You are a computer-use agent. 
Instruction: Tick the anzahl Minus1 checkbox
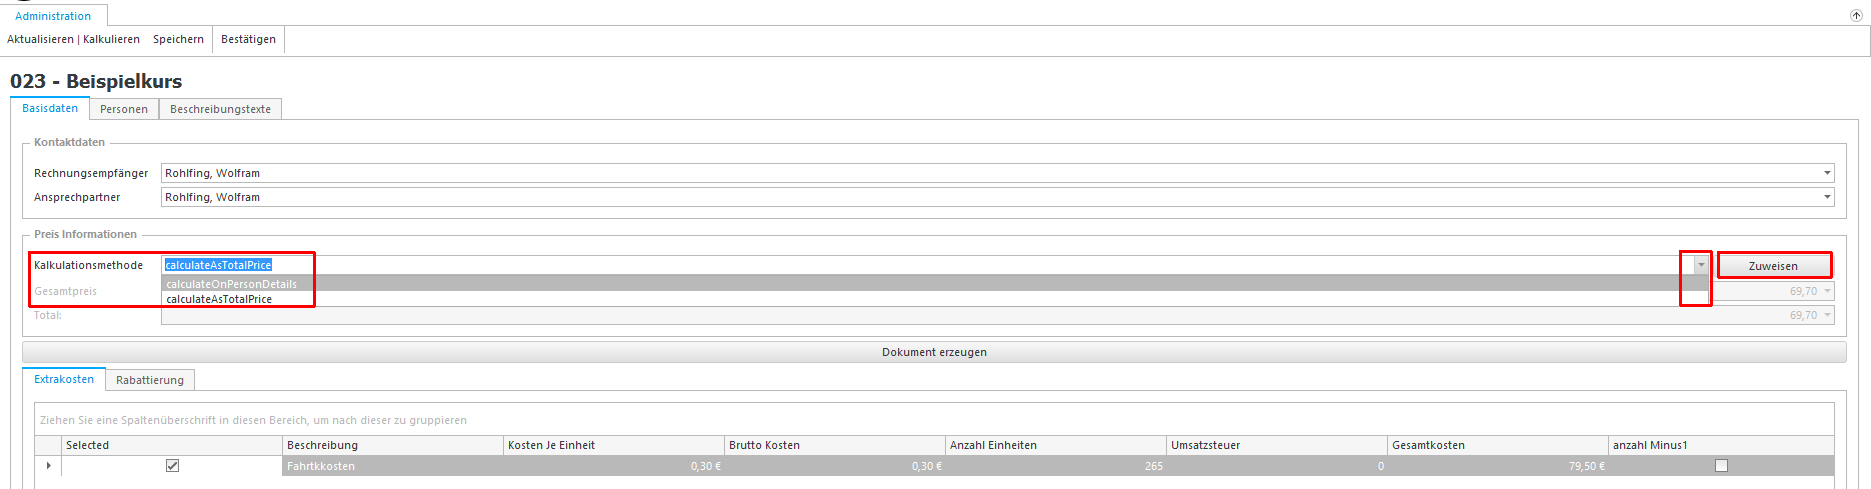(1721, 466)
